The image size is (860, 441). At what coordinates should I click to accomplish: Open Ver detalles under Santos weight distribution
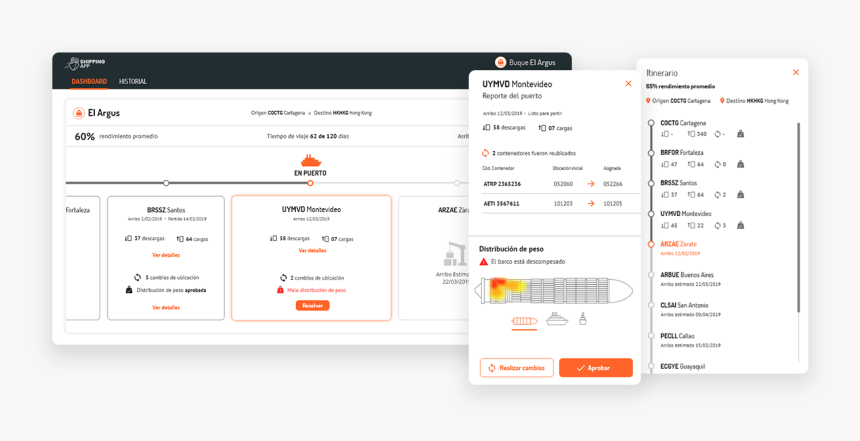166,308
